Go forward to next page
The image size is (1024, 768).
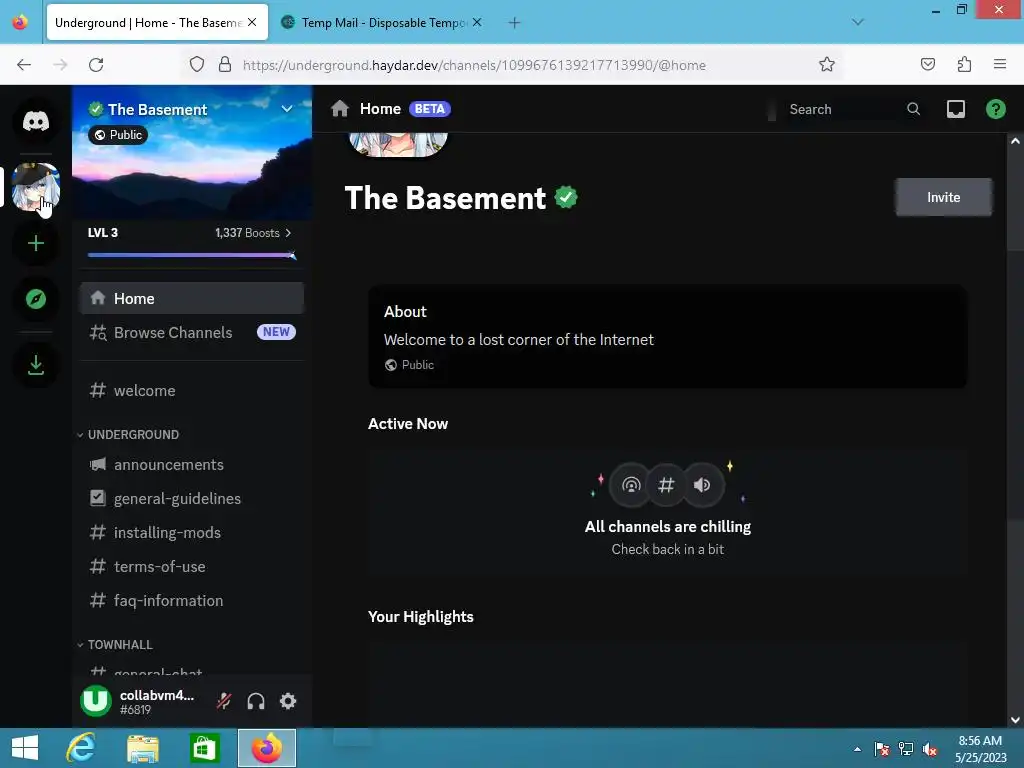(x=60, y=65)
